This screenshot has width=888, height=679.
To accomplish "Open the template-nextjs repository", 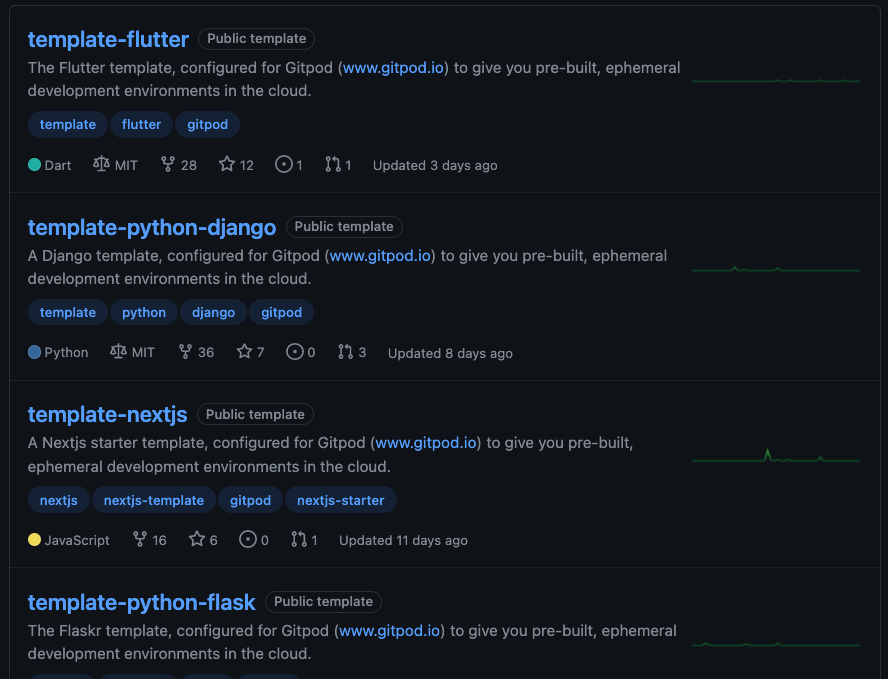I will point(107,415).
